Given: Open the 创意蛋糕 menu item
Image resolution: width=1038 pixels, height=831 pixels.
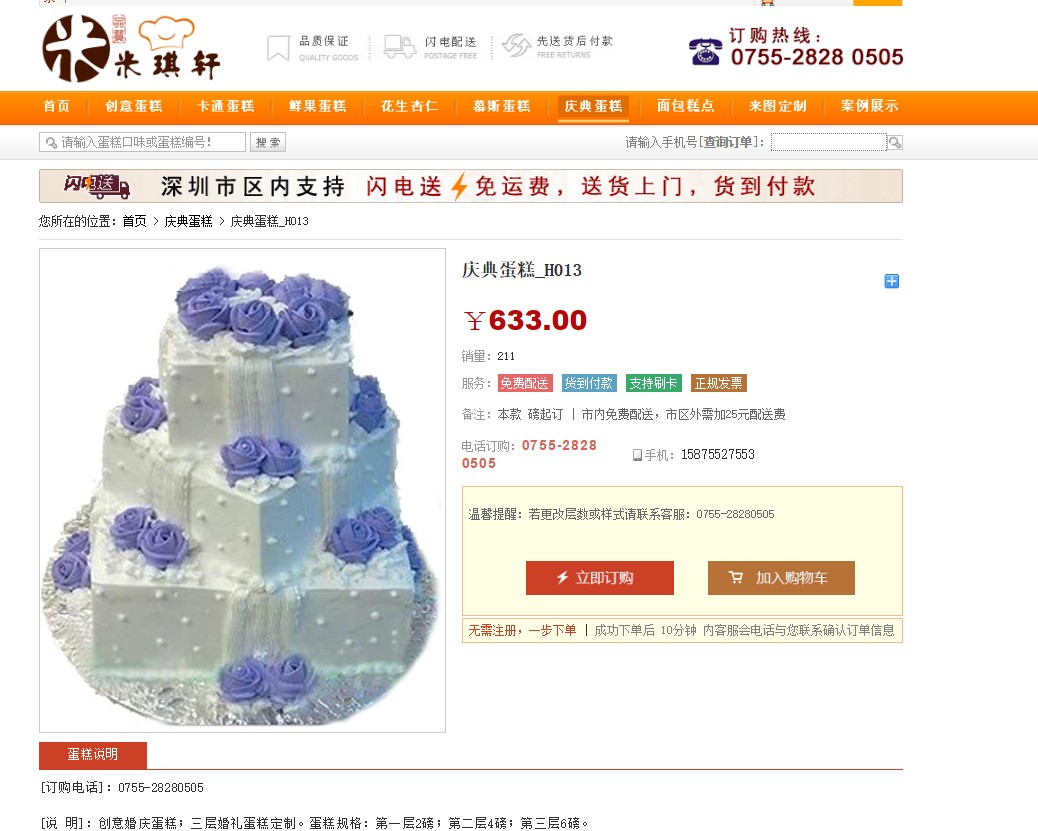Looking at the screenshot, I should coord(134,106).
